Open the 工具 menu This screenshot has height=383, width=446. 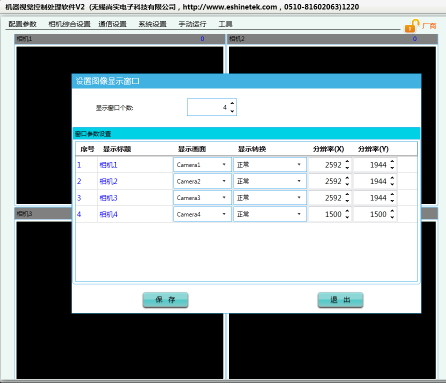point(225,24)
